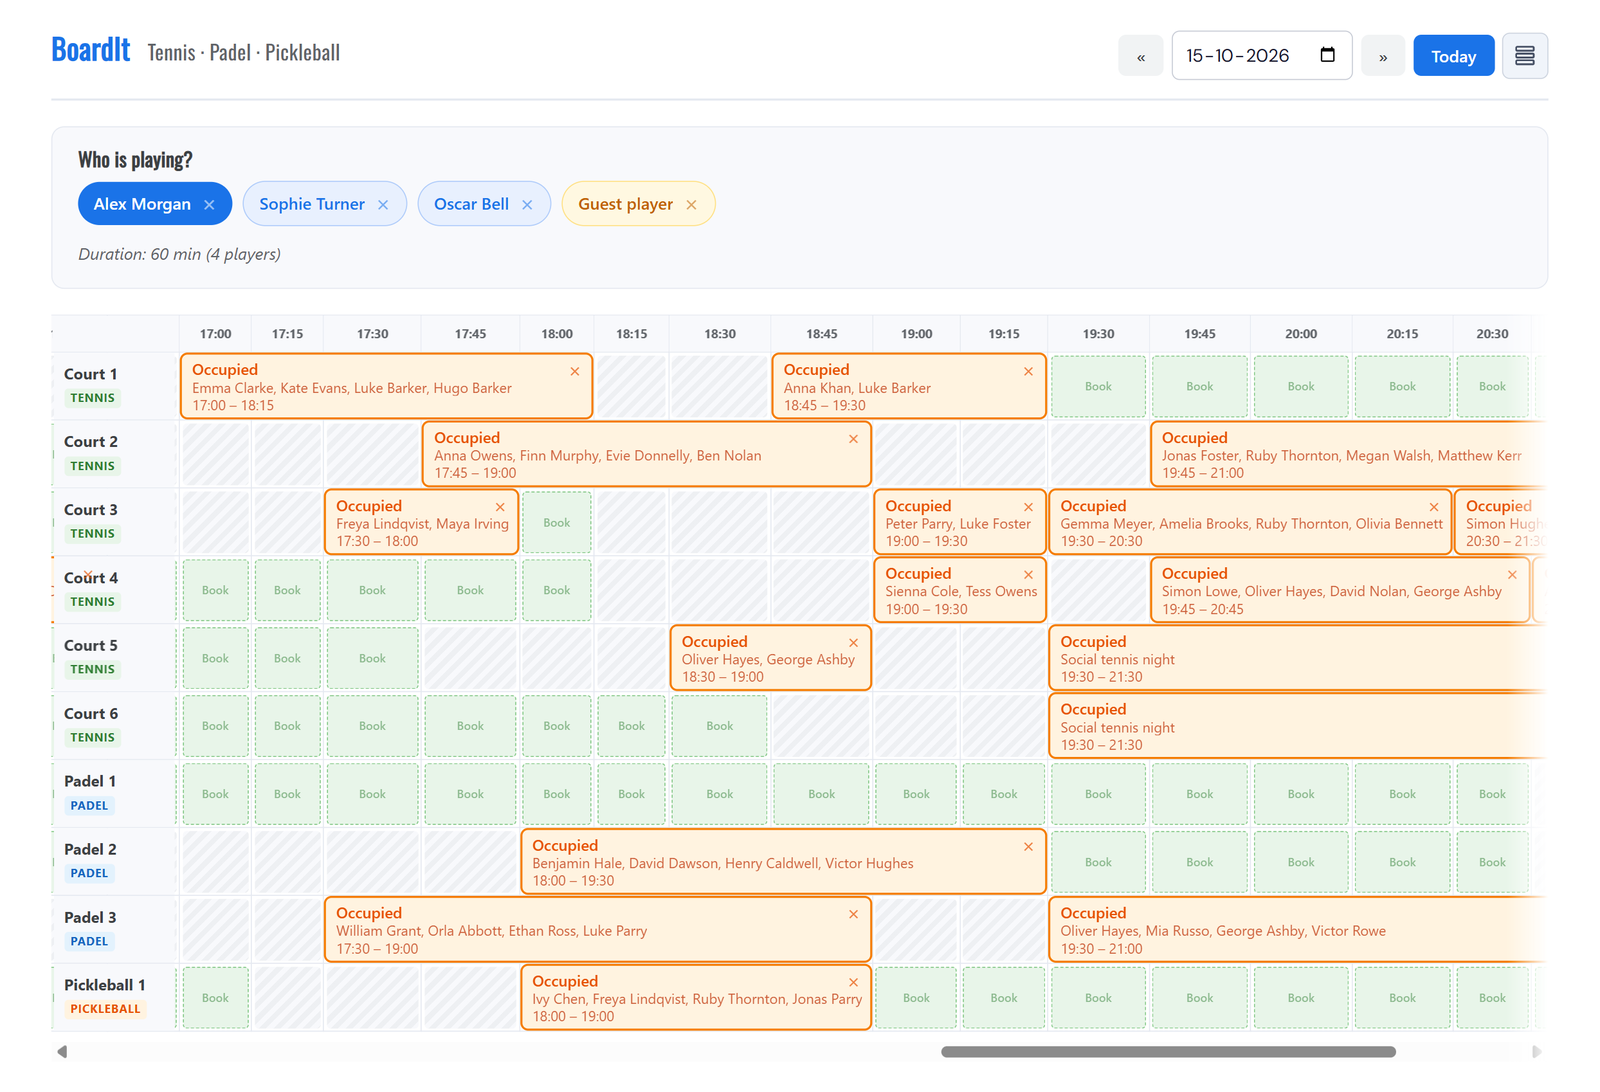
Task: Open the Social tennis night Court 5 booking
Action: point(1297,658)
